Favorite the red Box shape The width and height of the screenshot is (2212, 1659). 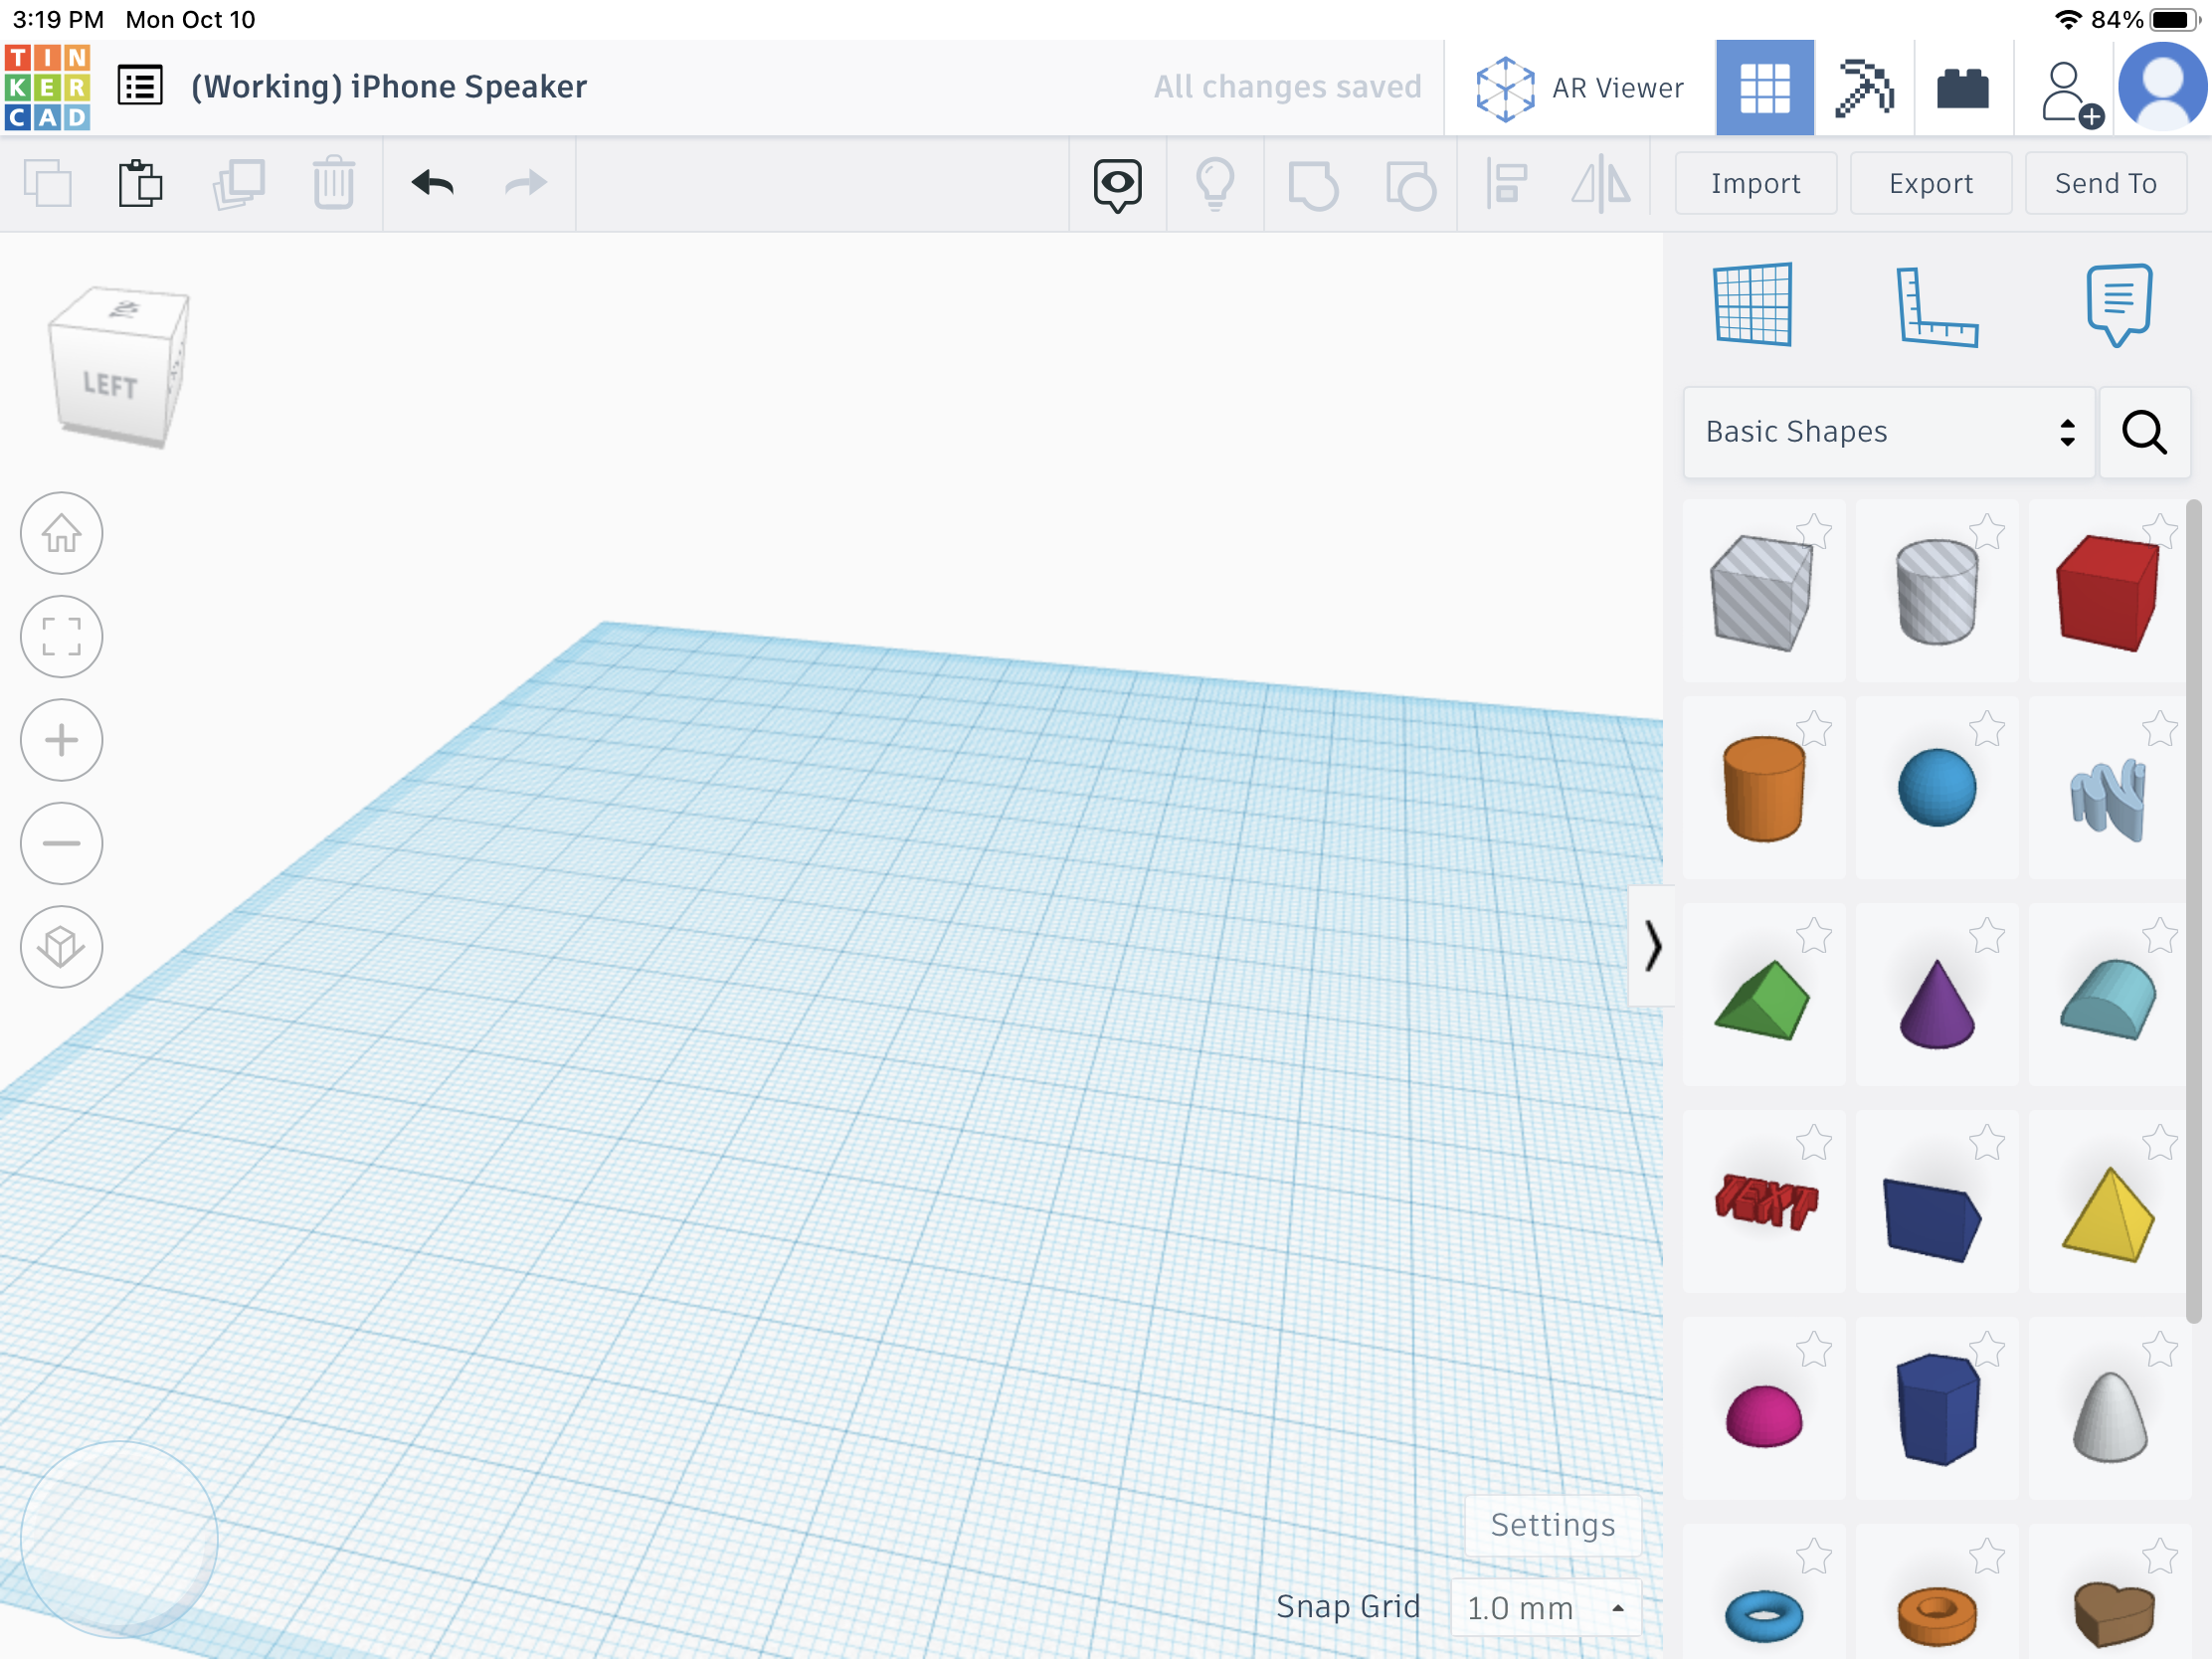(x=2161, y=533)
